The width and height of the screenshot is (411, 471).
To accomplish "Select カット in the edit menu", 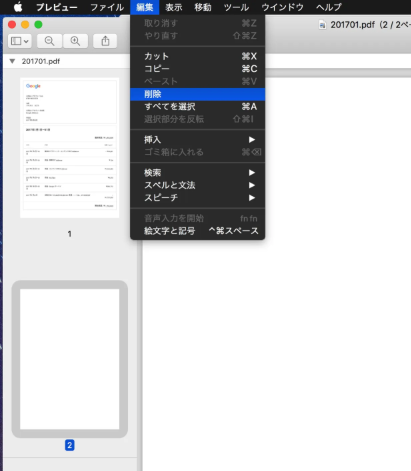I will (198, 56).
